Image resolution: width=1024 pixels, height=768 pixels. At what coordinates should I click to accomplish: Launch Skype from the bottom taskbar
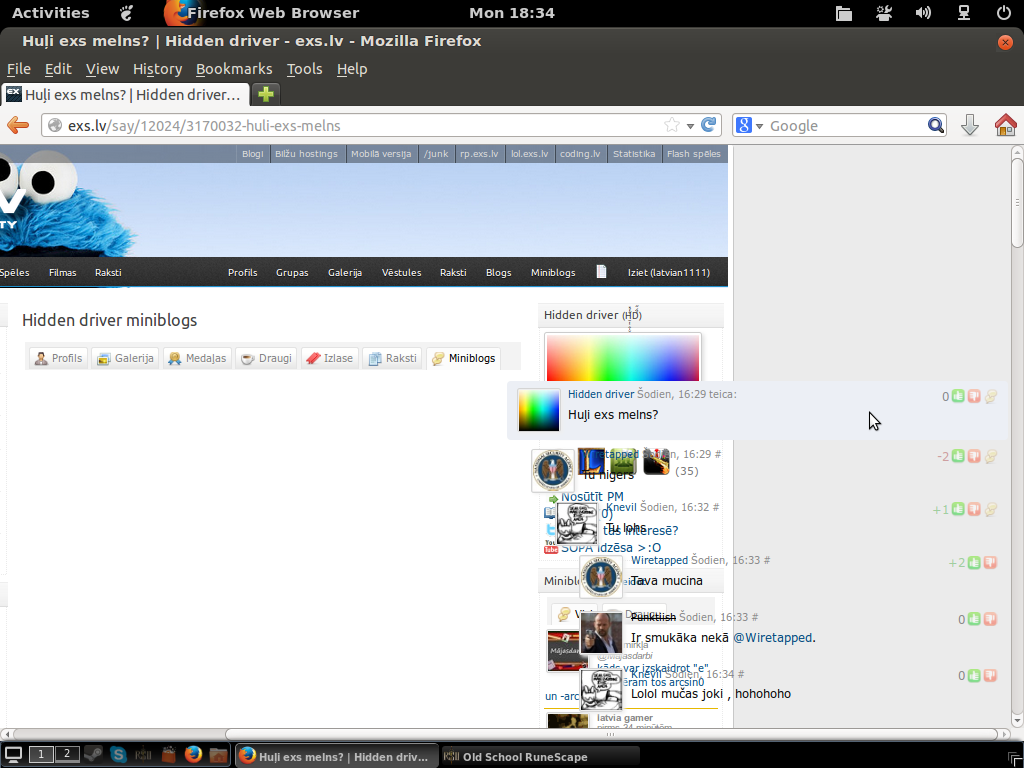coord(119,755)
